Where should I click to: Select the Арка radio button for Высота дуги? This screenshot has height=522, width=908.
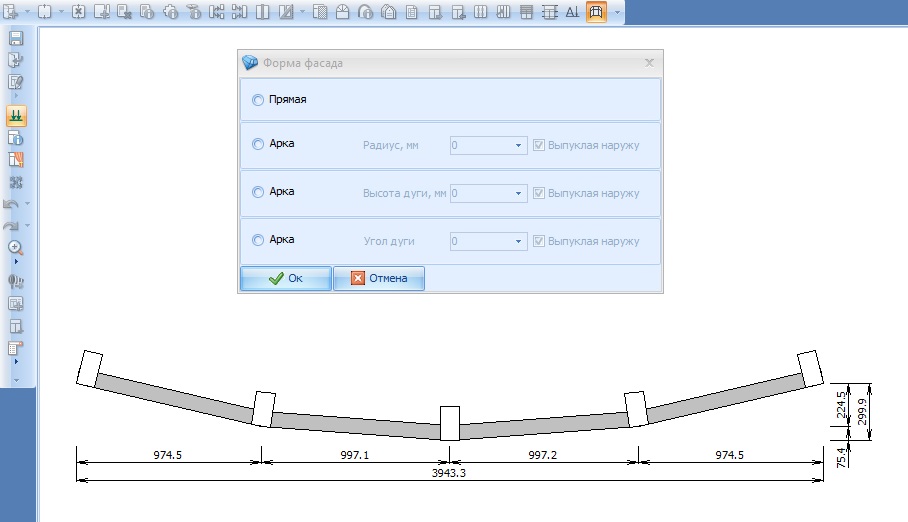coord(258,192)
